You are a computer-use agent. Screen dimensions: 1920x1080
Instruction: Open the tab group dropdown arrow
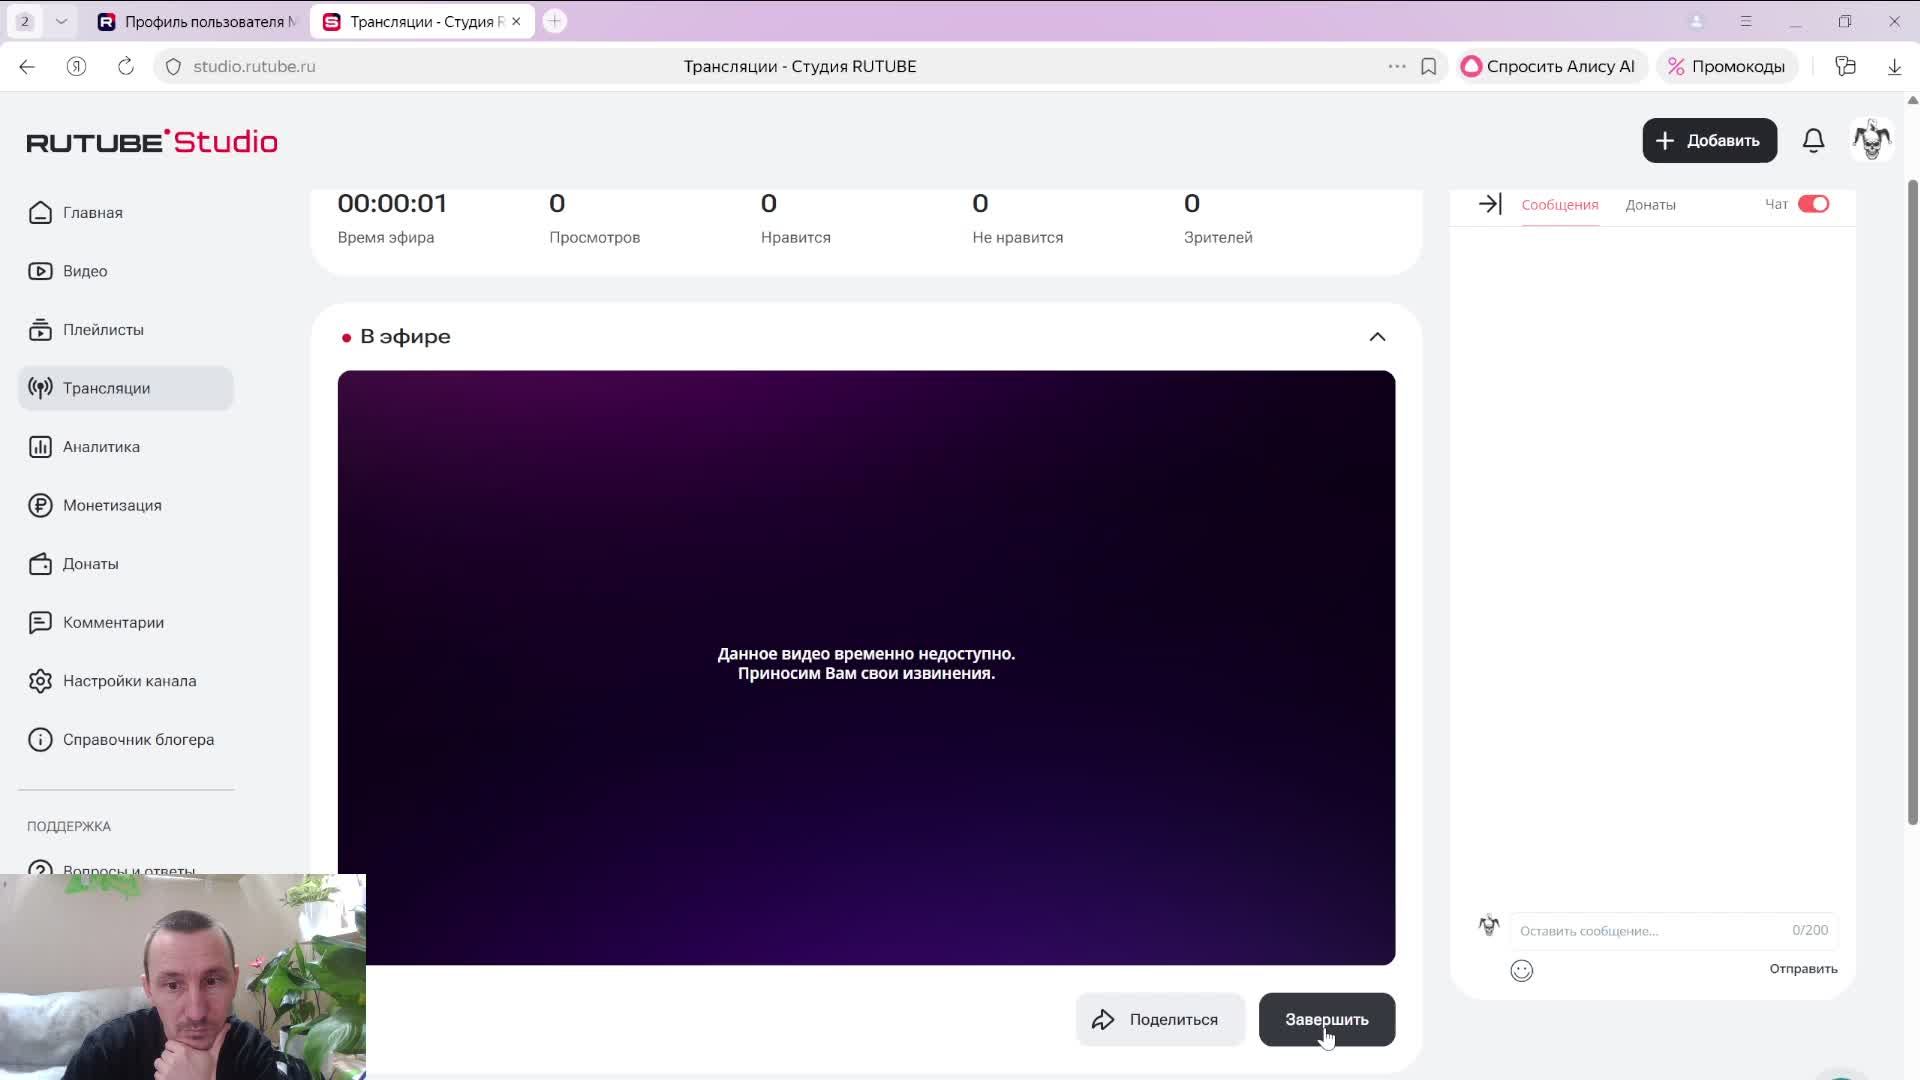coord(61,21)
